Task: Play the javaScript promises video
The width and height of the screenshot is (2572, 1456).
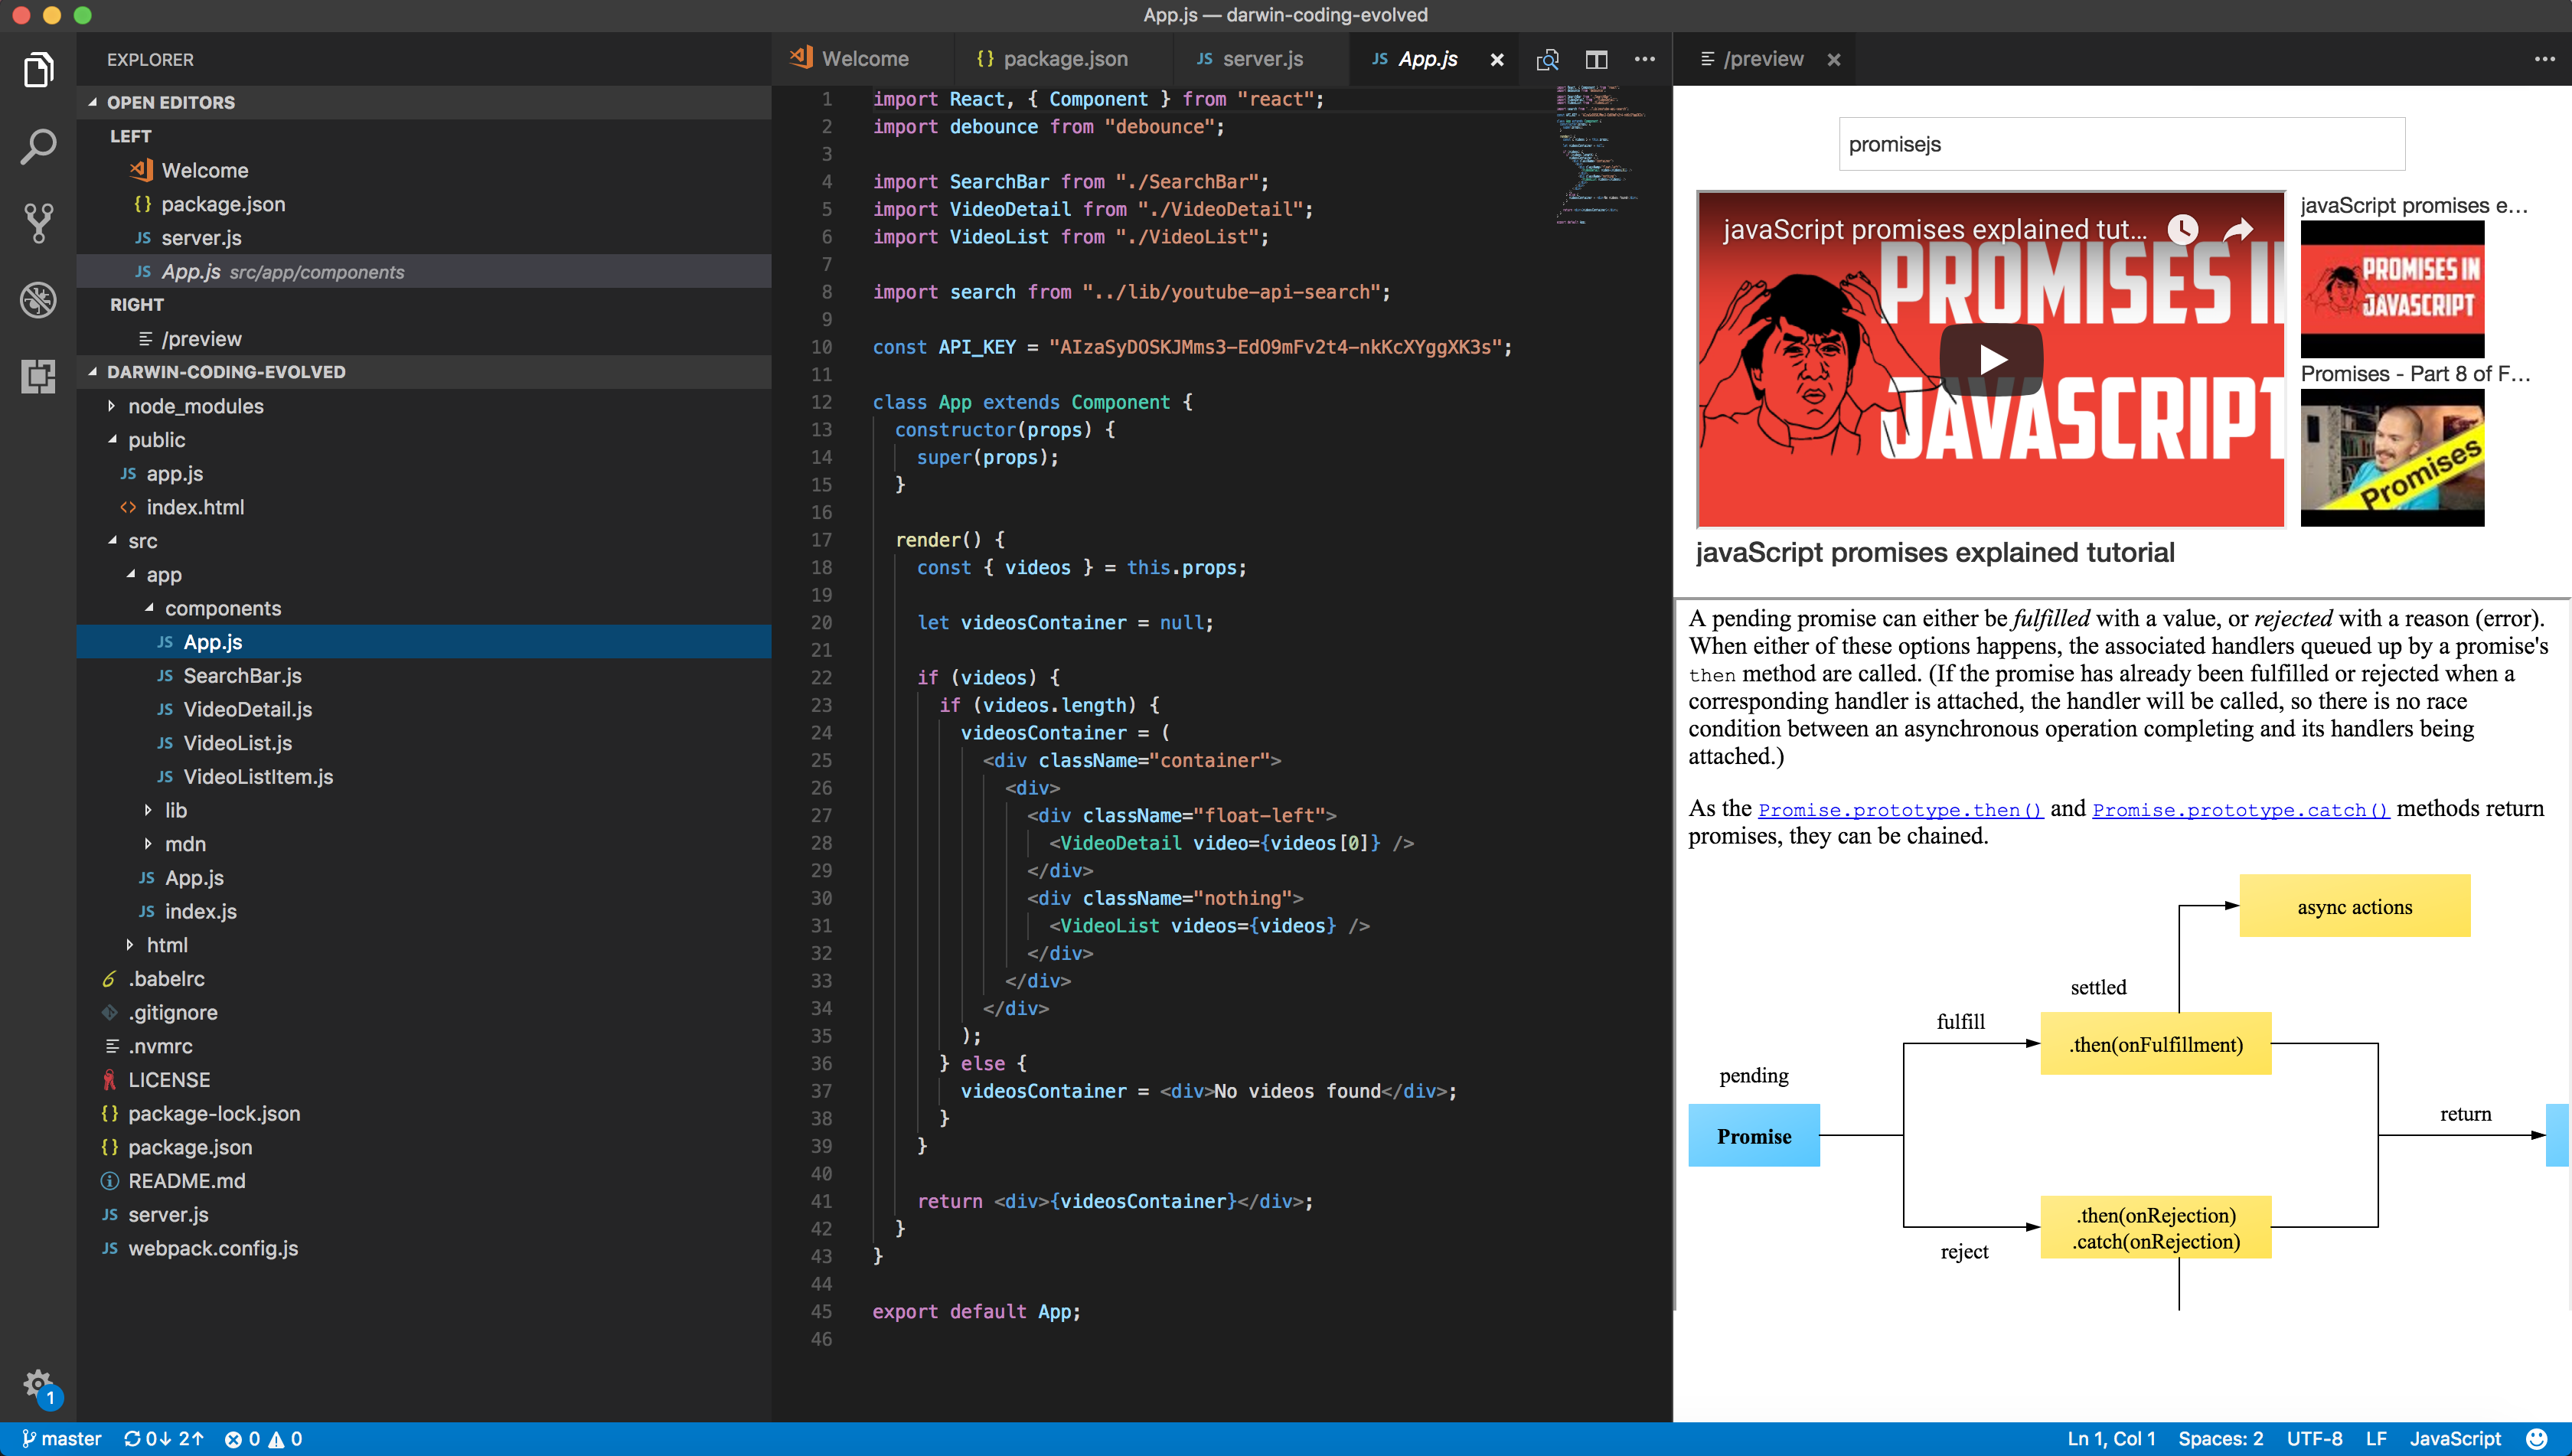Action: point(1990,360)
